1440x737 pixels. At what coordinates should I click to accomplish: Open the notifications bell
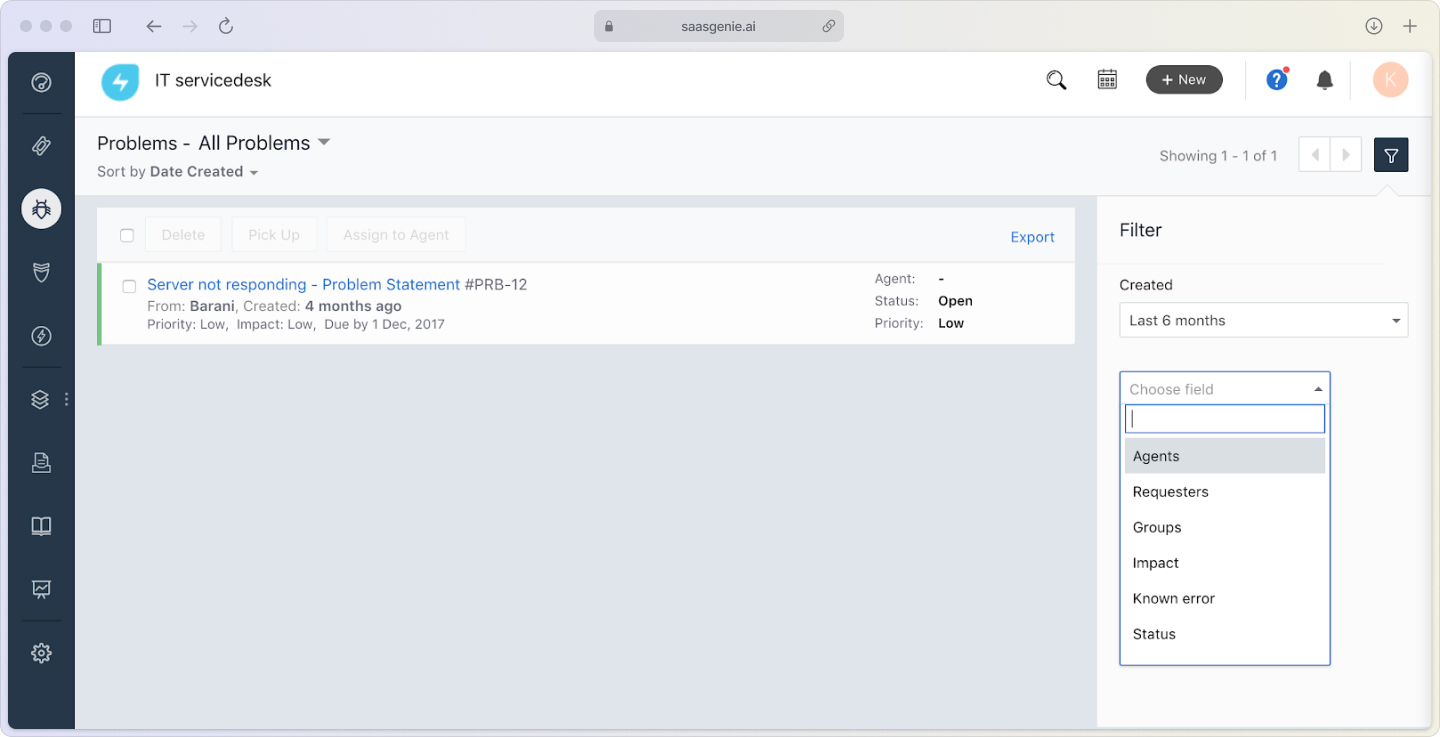(x=1325, y=79)
